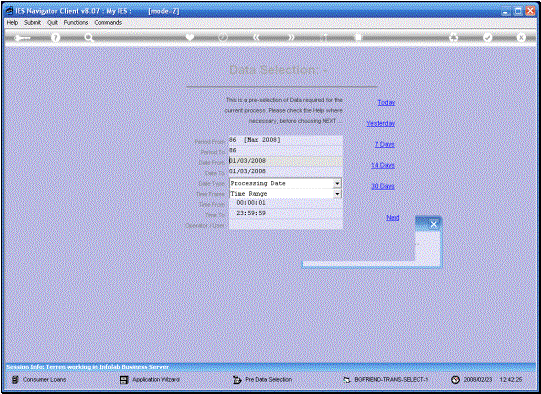Click the 7 Days link

pos(385,144)
